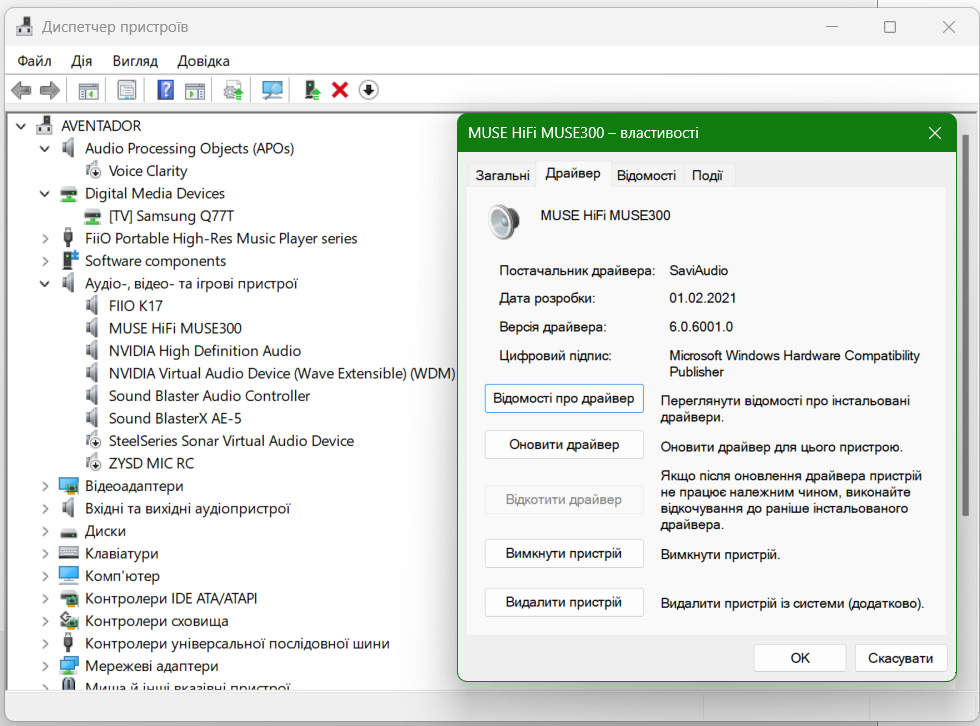Collapse the Digital Media Devices category
The image size is (980, 726).
[45, 194]
